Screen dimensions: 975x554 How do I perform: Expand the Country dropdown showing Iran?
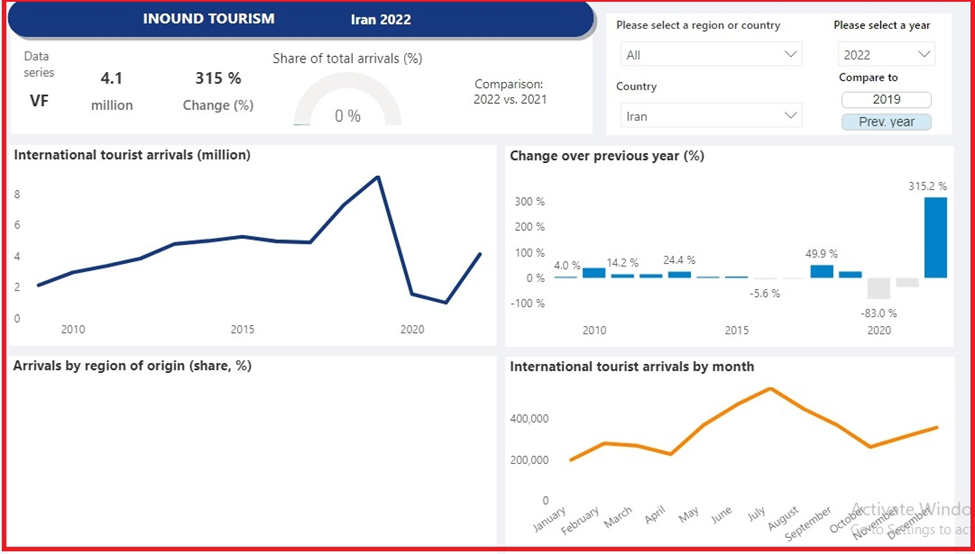pos(710,116)
